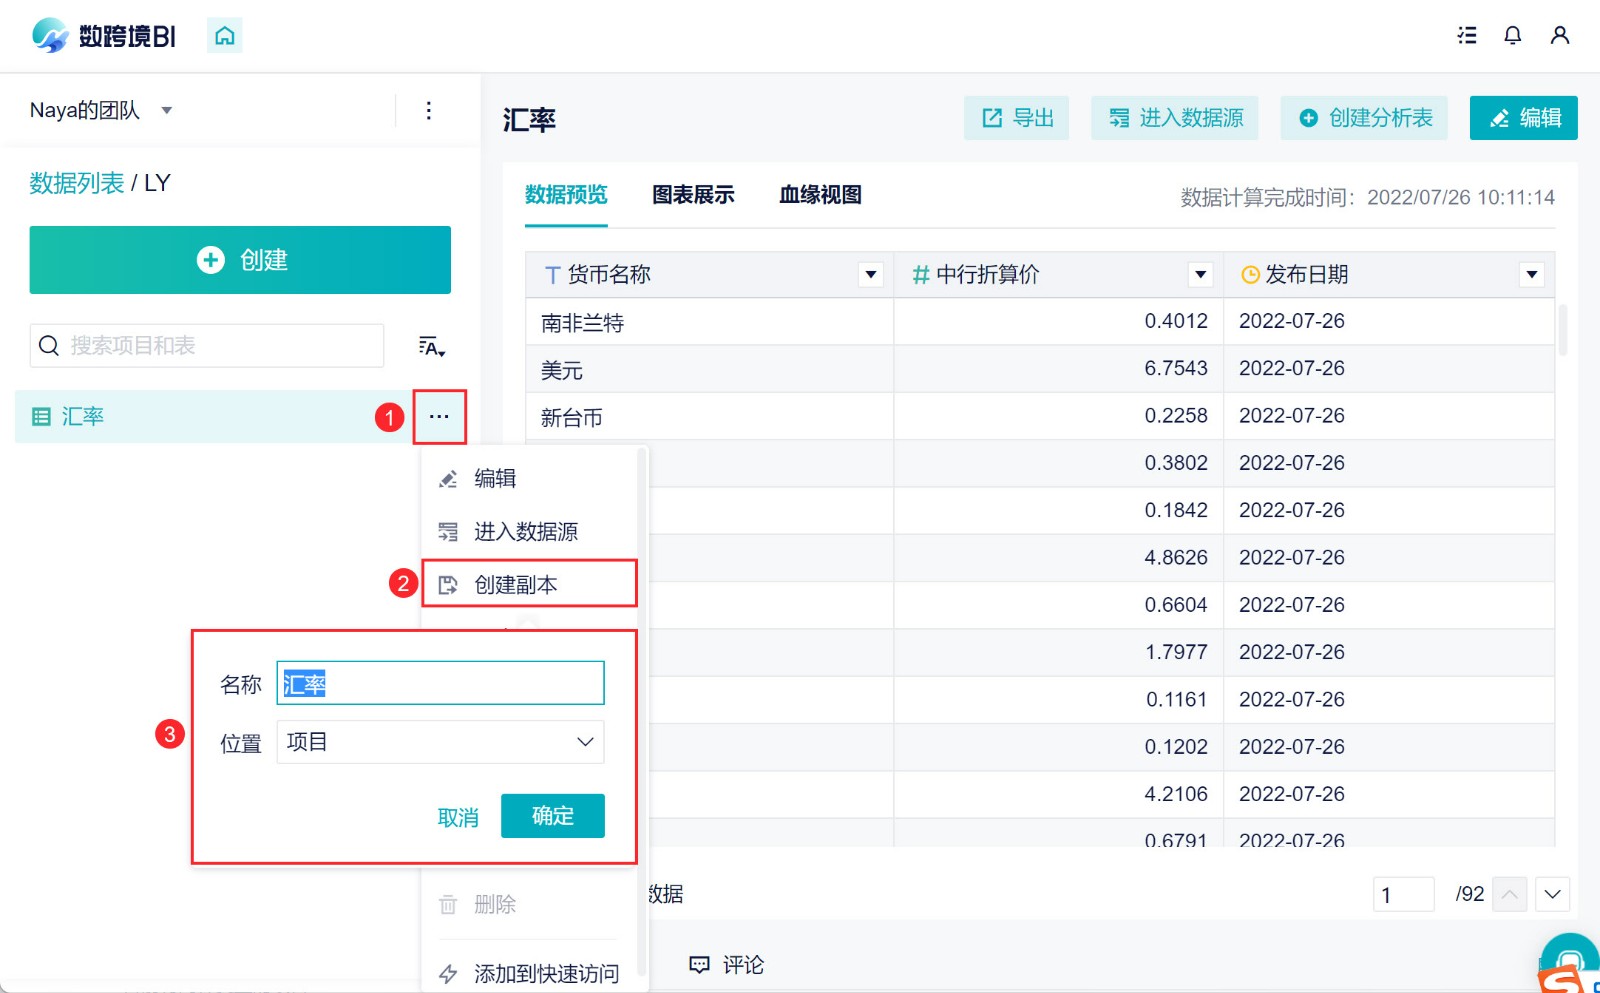Click the LY breadcrumb text
This screenshot has width=1600, height=993.
[x=157, y=183]
